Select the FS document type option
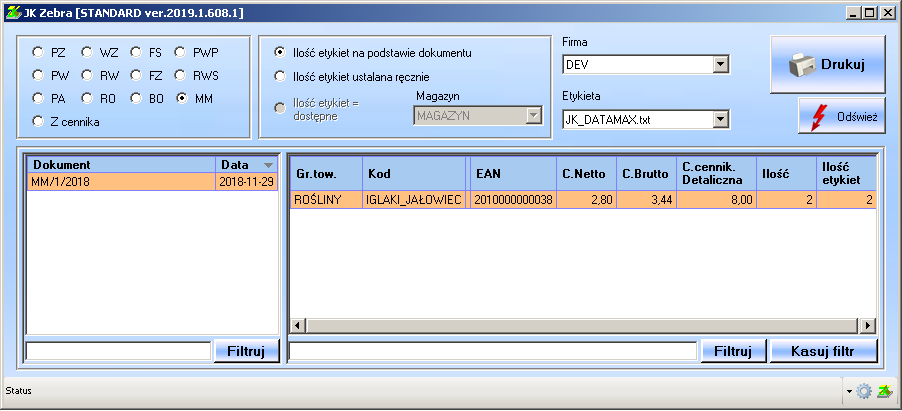The width and height of the screenshot is (902, 411). coord(135,52)
